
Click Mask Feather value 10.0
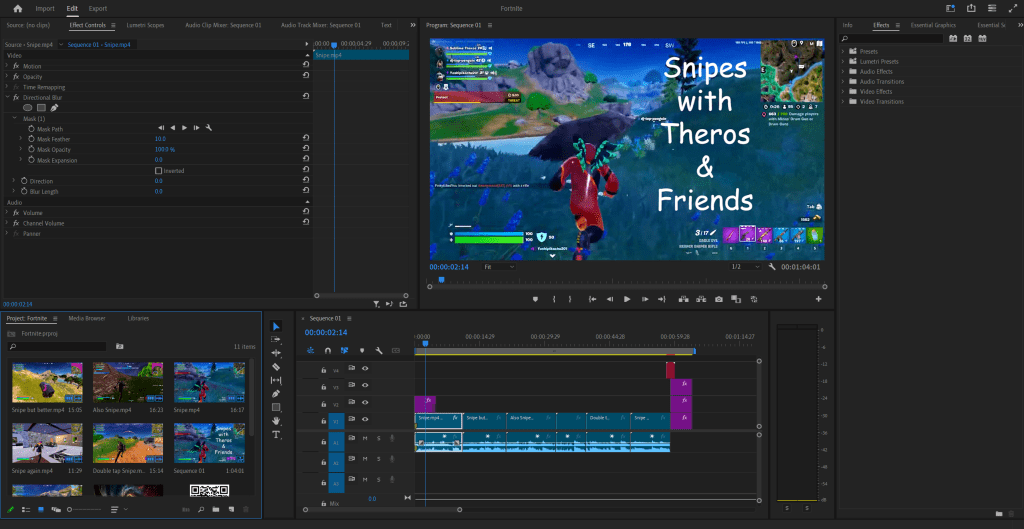coord(160,139)
